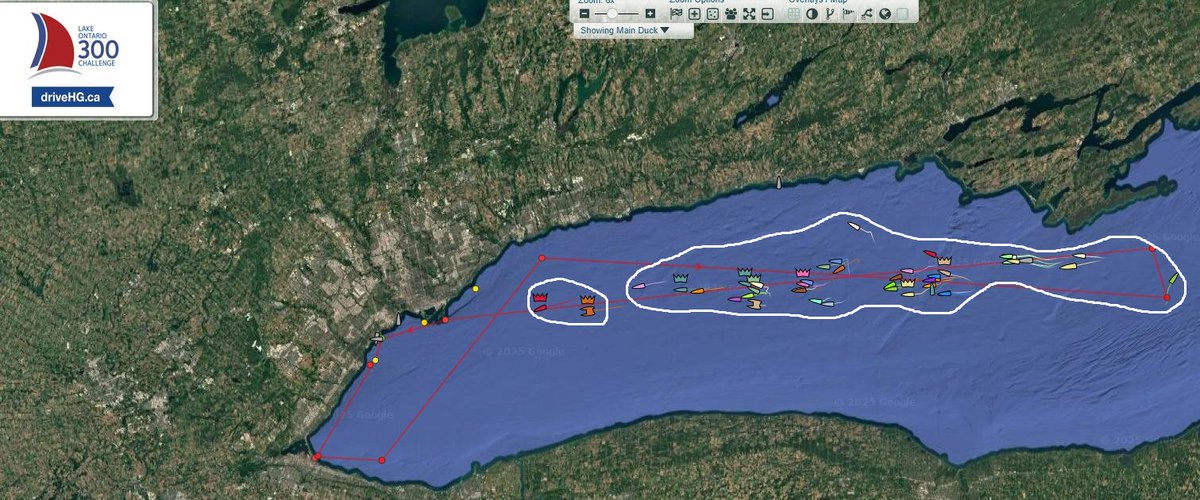The image size is (1200, 500).
Task: Toggle the route nodes overlay
Action: [x=867, y=14]
